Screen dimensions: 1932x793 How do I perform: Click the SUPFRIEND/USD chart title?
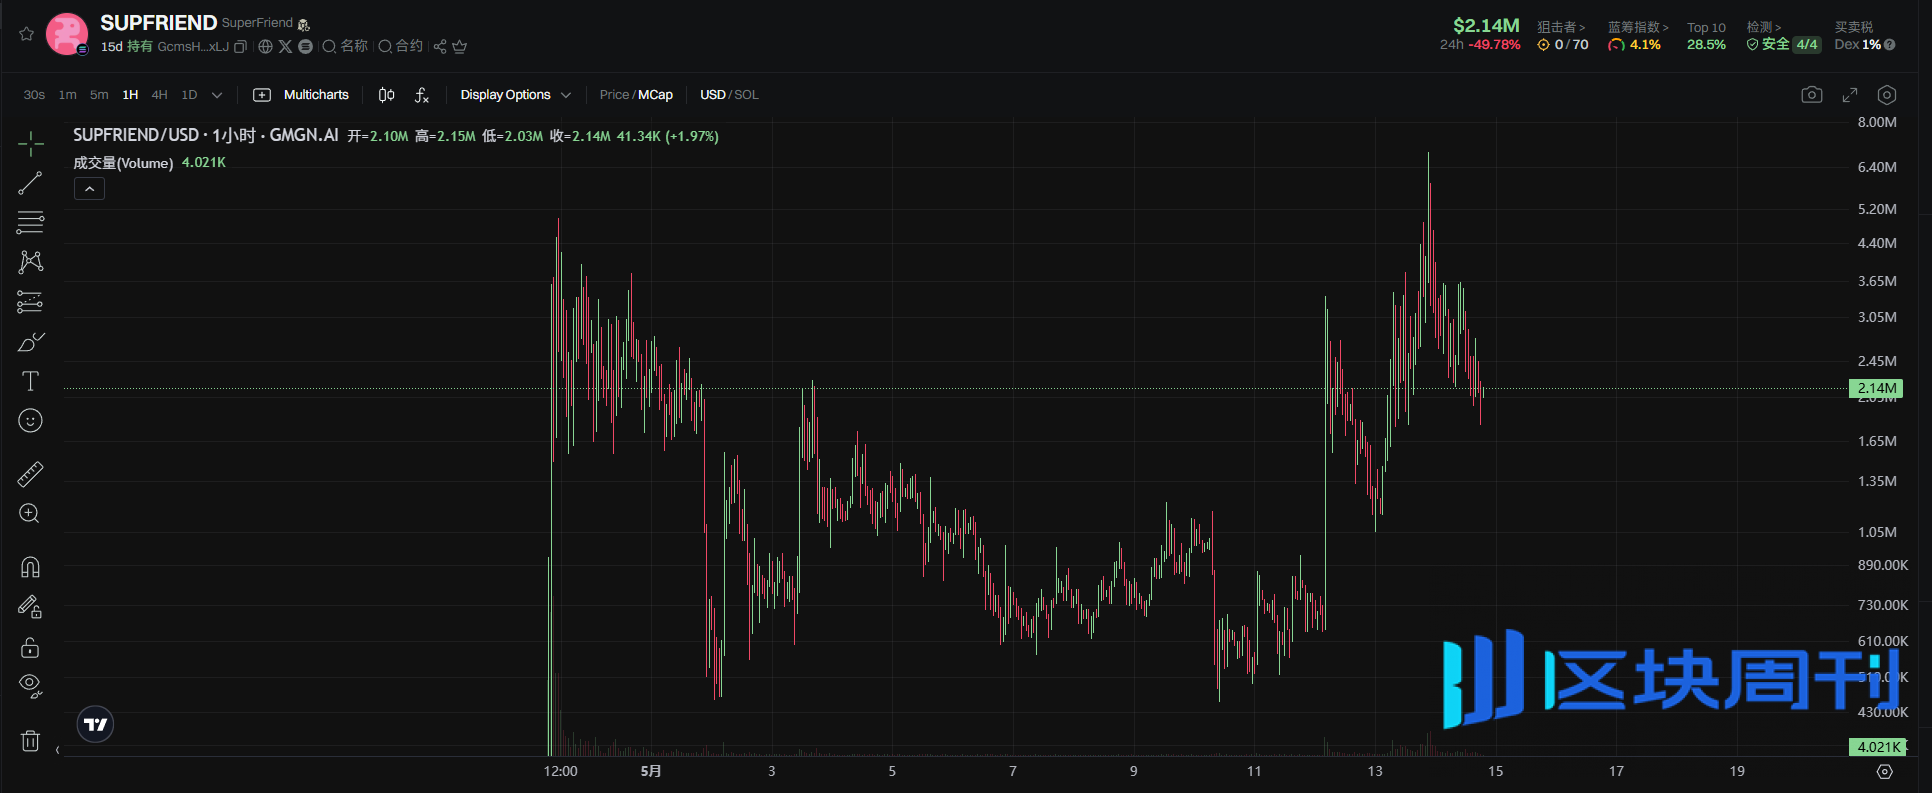coord(205,135)
